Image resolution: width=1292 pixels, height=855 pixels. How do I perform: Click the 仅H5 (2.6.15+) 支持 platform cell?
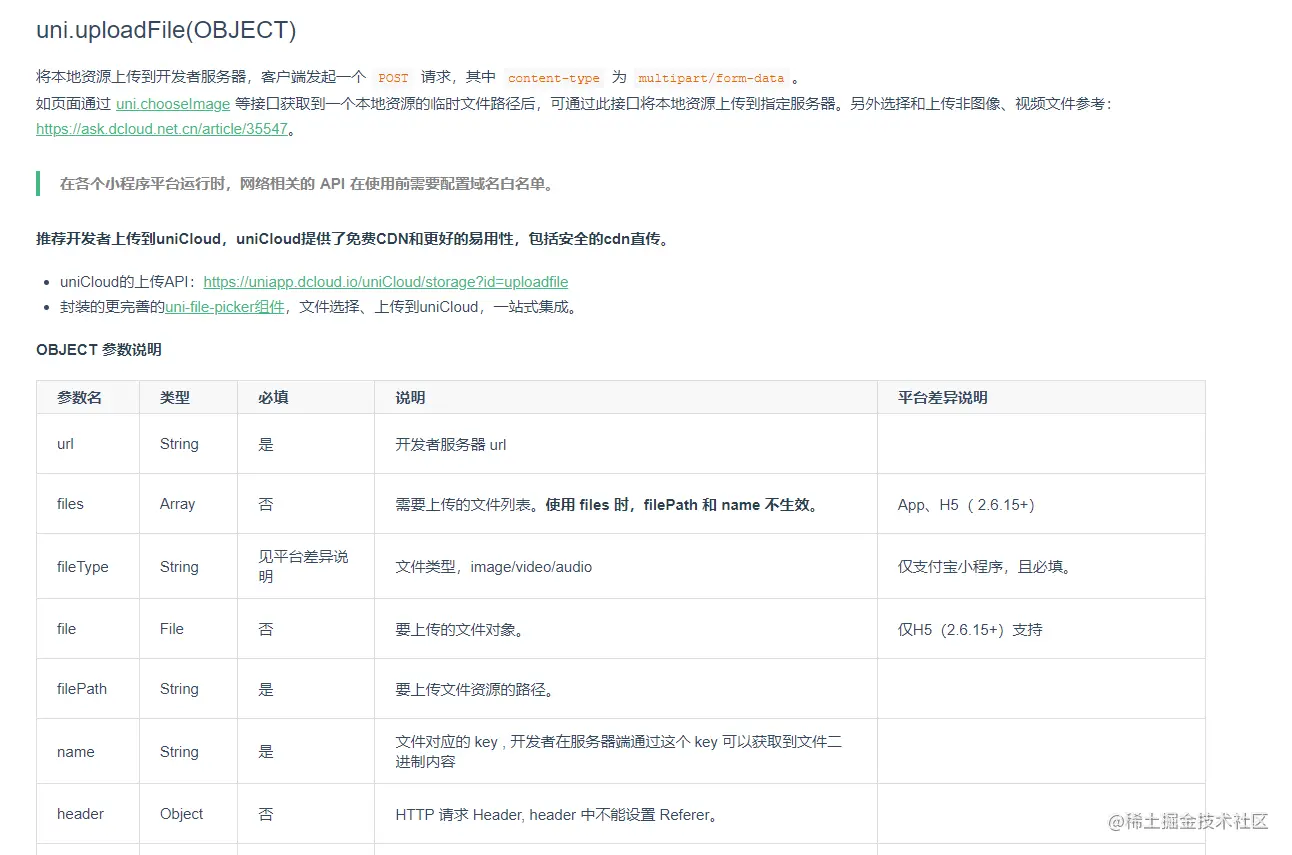click(1041, 629)
